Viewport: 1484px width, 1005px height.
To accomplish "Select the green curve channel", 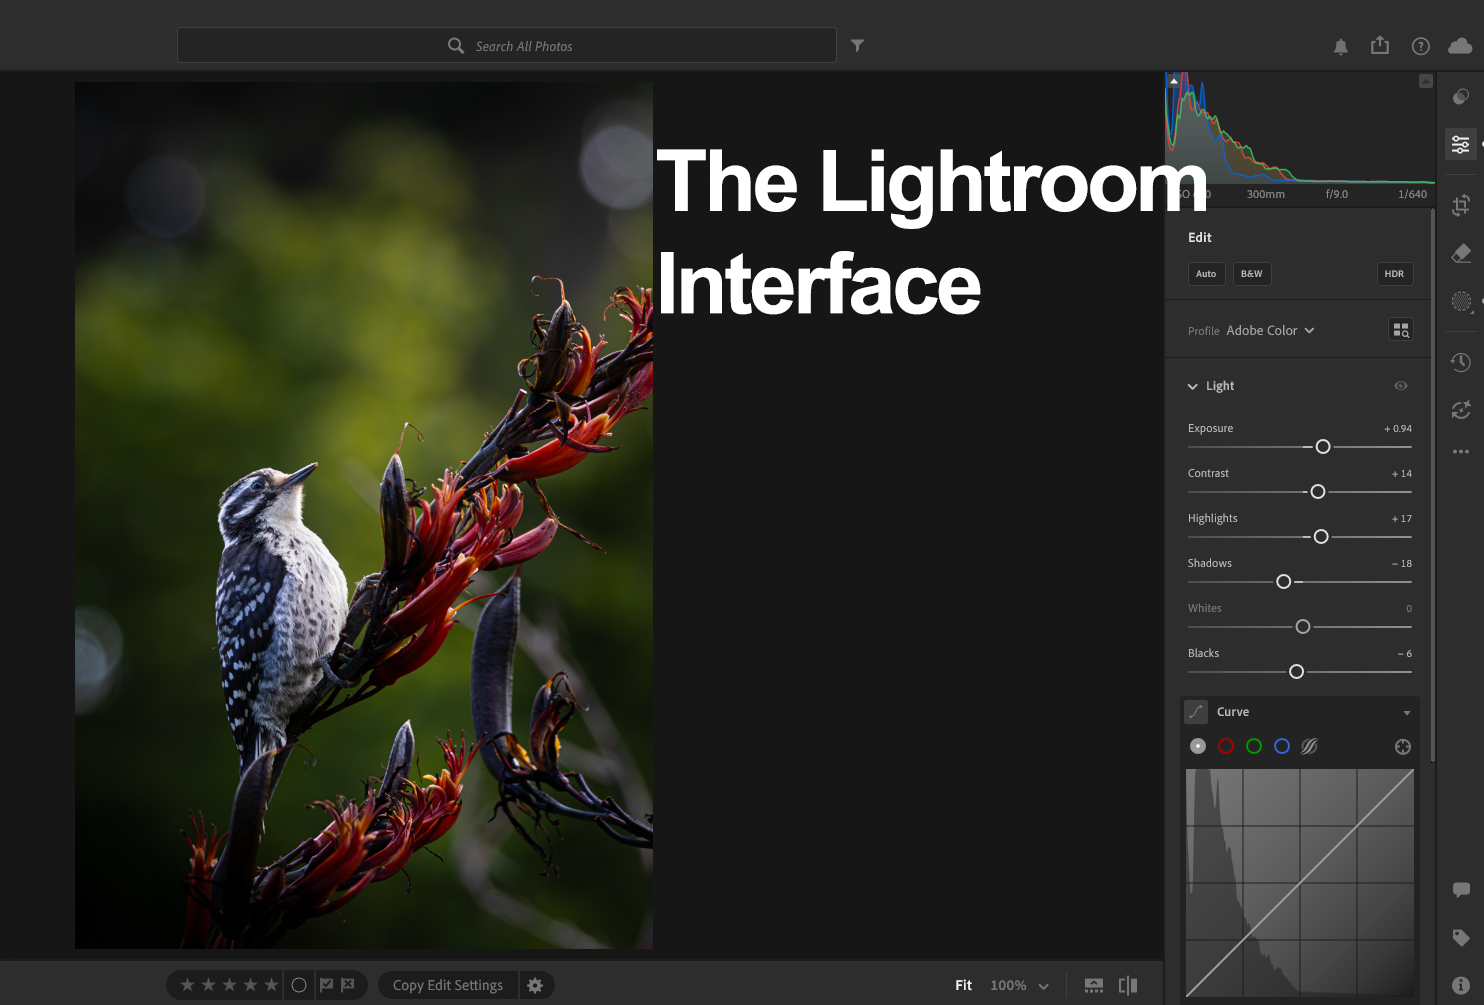I will tap(1254, 746).
